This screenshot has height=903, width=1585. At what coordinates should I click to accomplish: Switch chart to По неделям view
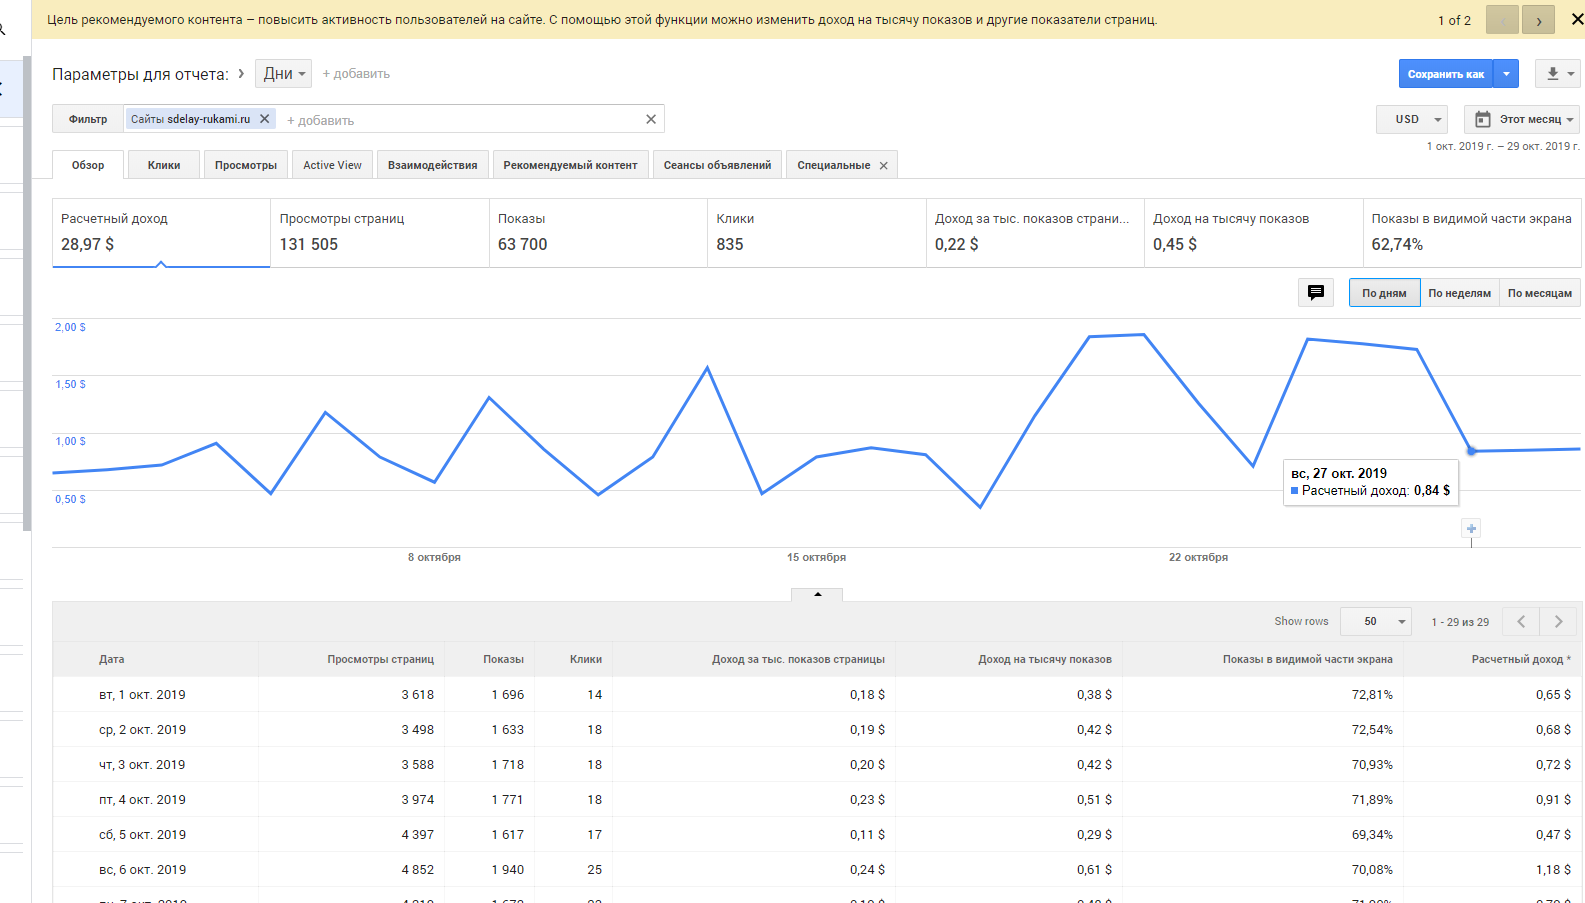1459,293
